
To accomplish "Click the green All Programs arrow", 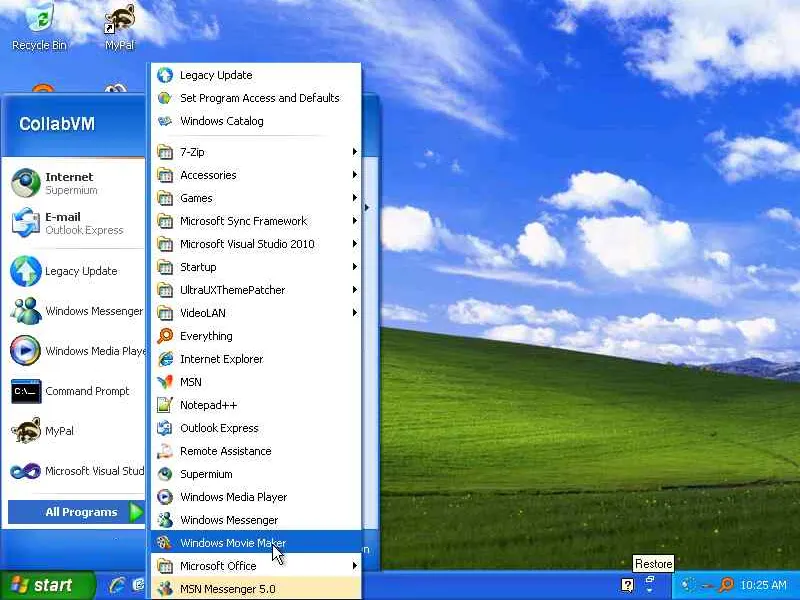I will 136,512.
